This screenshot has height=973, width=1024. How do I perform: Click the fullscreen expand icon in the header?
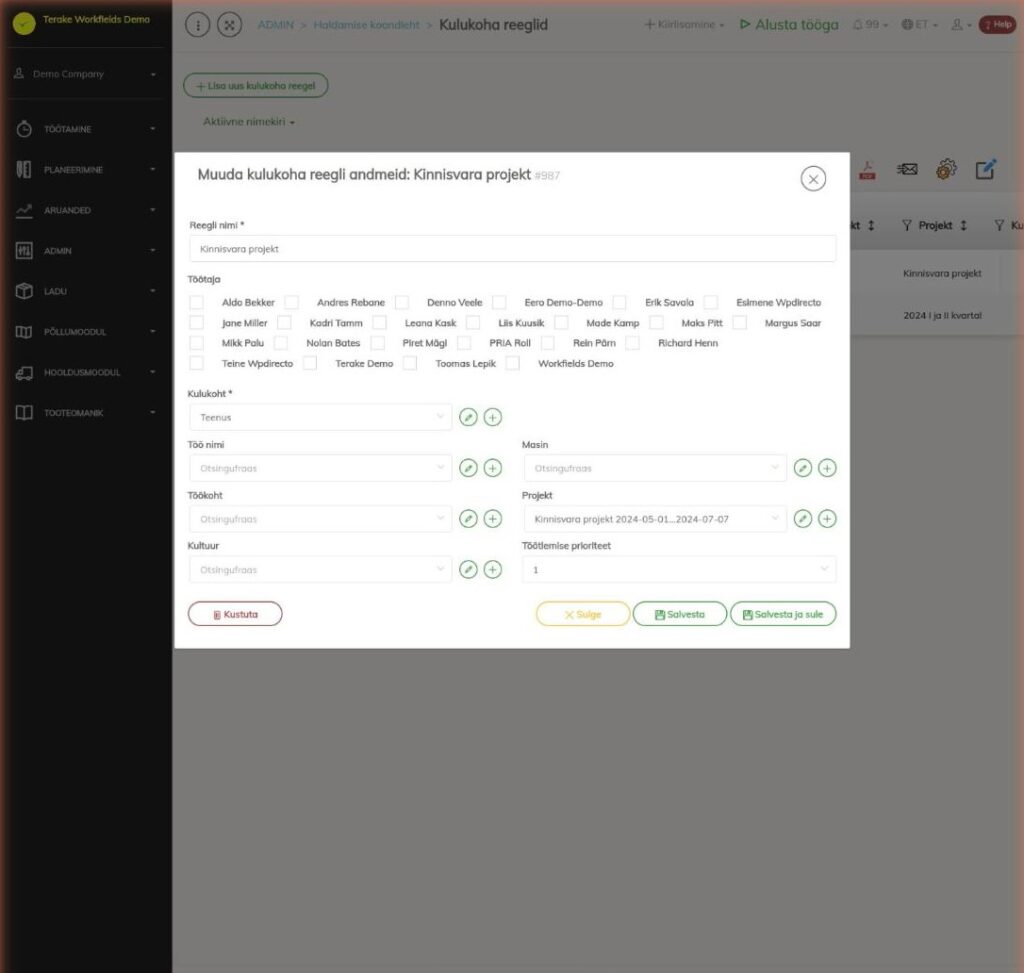click(229, 25)
